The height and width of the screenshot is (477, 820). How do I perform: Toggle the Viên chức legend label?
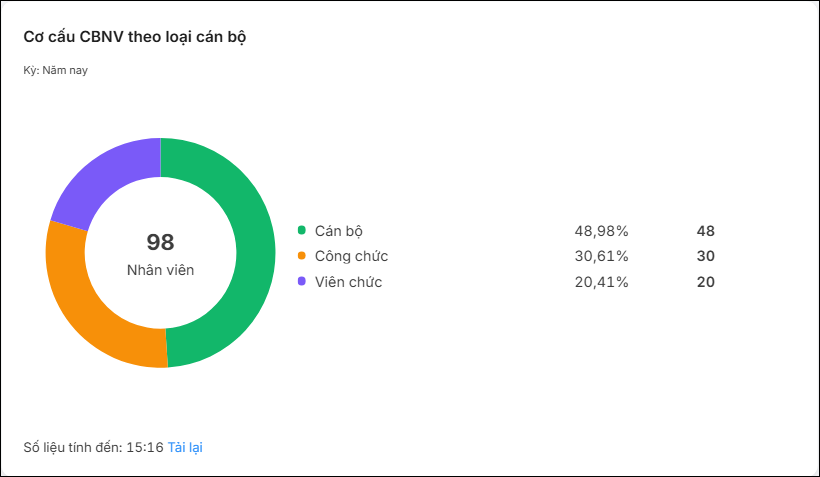(x=348, y=282)
